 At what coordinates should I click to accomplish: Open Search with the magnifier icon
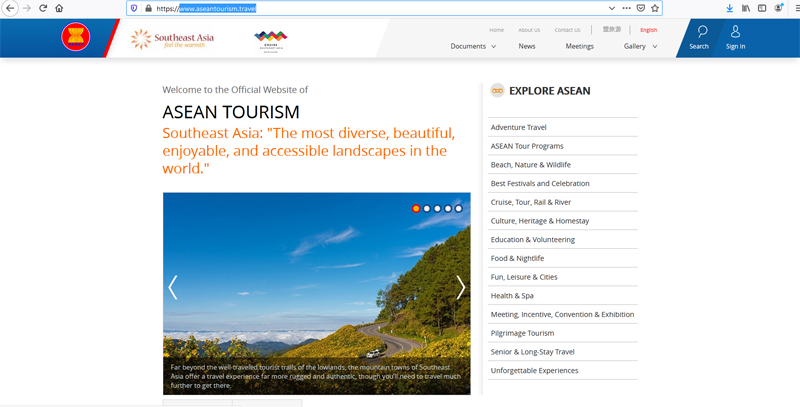click(699, 38)
